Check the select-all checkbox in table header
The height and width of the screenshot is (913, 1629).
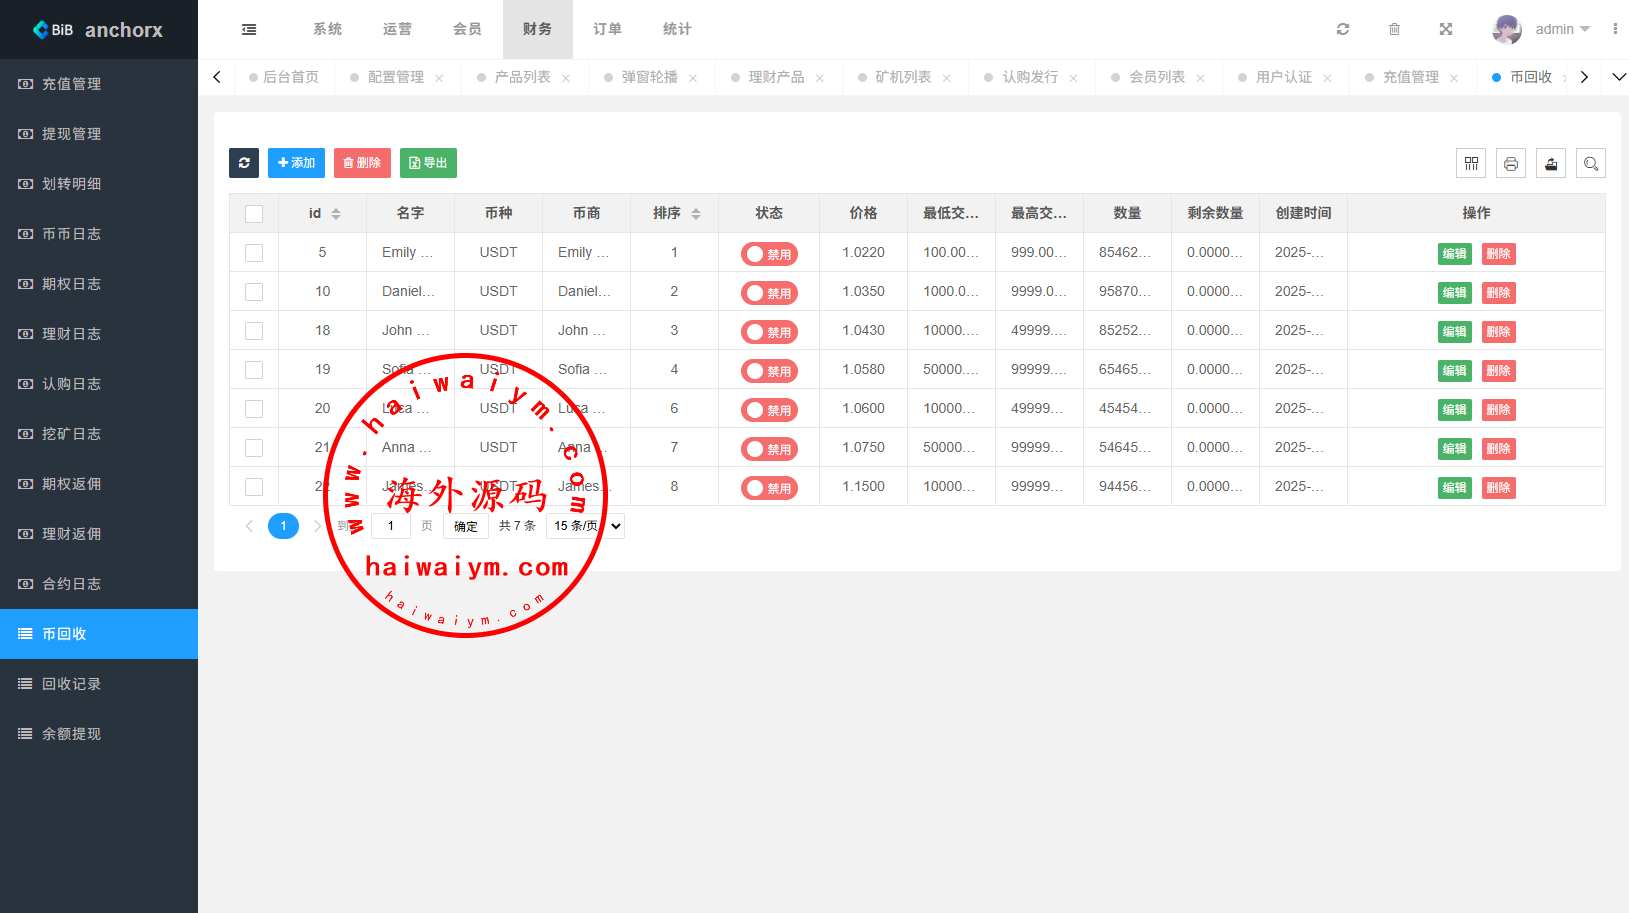pyautogui.click(x=254, y=214)
